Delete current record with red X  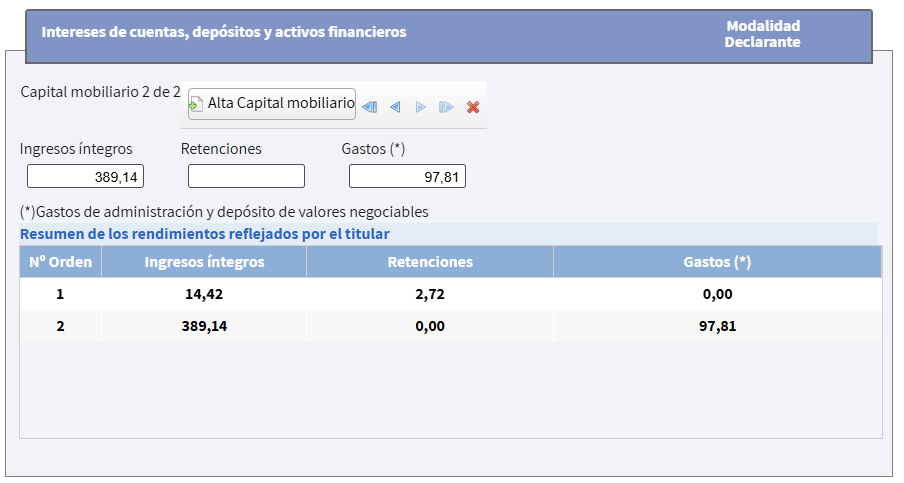473,107
